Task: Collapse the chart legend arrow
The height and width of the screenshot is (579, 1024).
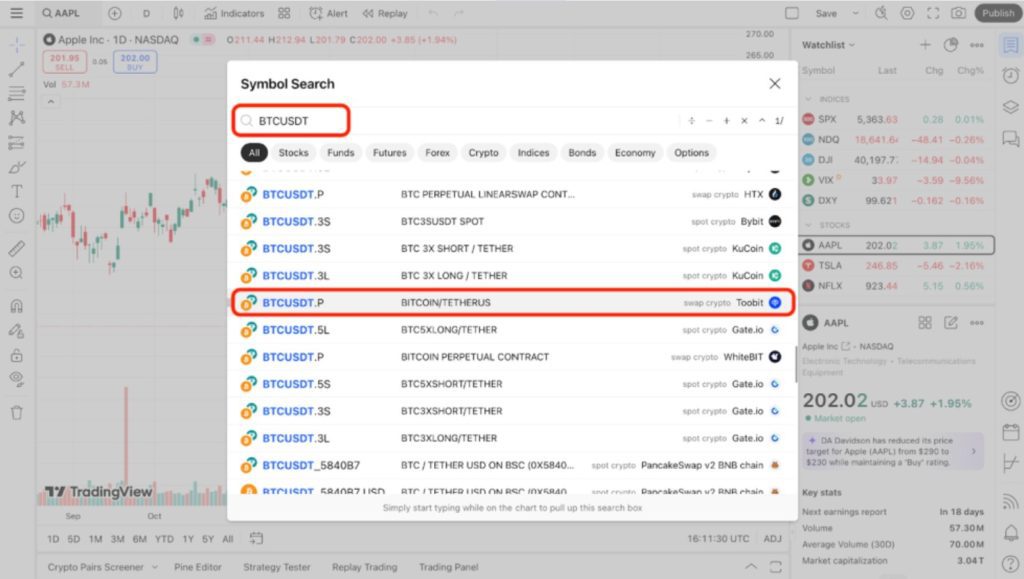Action: tap(50, 101)
